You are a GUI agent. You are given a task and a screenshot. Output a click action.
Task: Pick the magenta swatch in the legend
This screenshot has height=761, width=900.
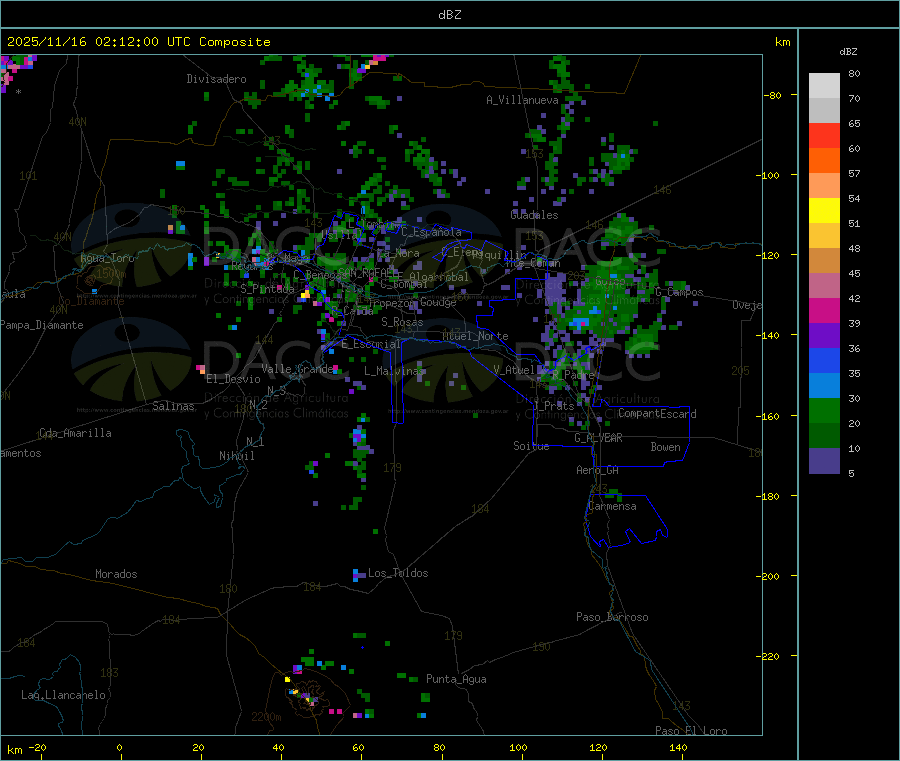[x=824, y=310]
